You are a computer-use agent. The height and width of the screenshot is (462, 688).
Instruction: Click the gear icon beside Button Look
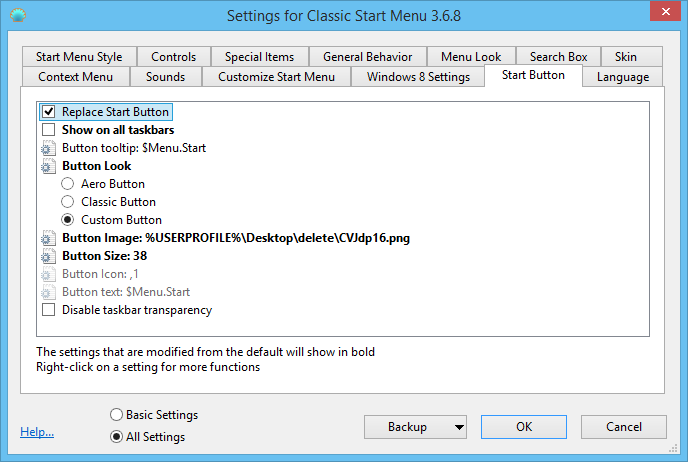pyautogui.click(x=48, y=166)
